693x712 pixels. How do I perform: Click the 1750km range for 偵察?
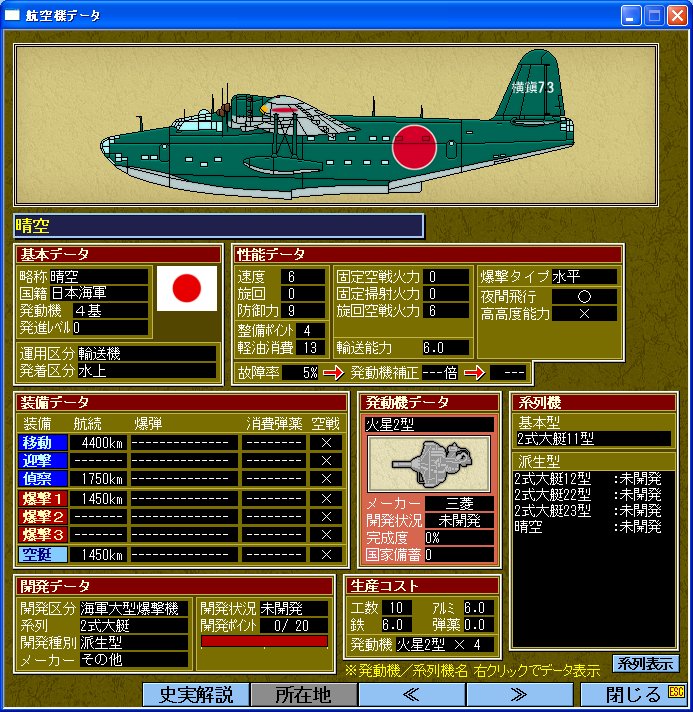point(99,479)
